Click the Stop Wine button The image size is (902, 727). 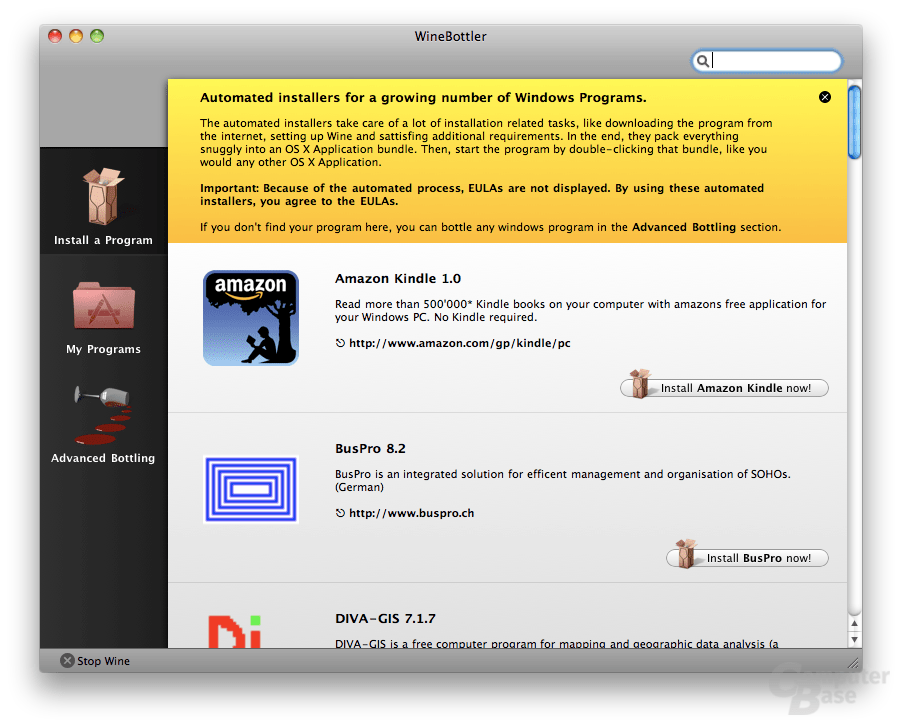click(x=95, y=661)
